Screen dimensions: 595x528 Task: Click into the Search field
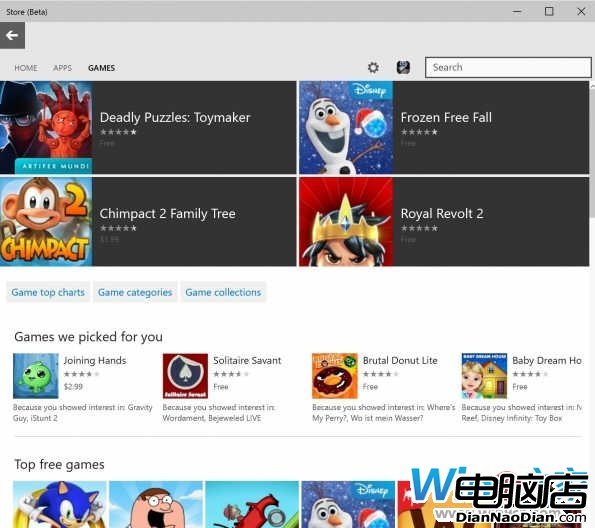tap(508, 68)
